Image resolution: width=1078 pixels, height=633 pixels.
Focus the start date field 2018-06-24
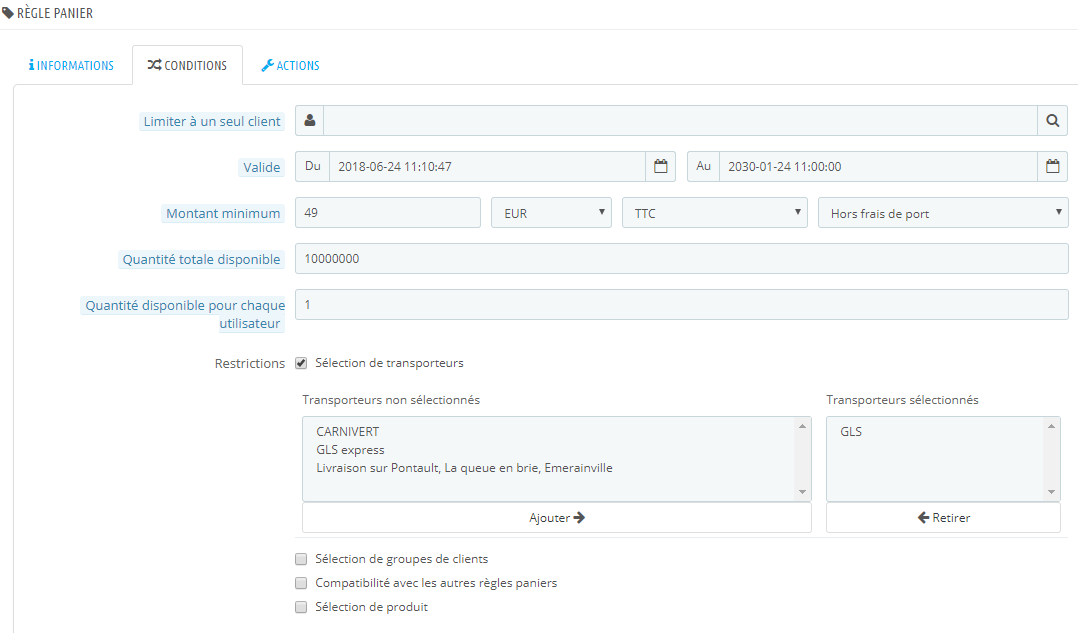click(487, 166)
